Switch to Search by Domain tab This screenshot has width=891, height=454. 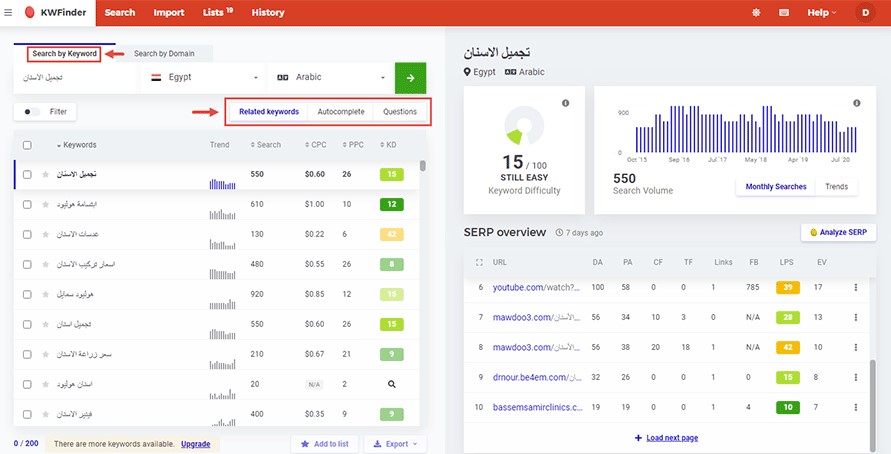click(164, 53)
